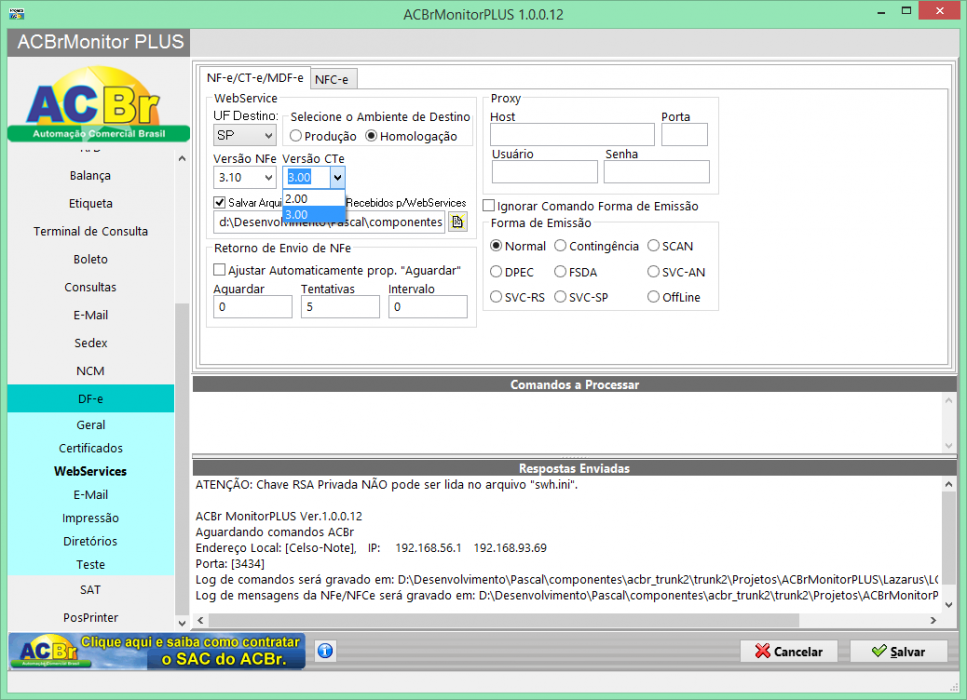Click the Tentativas value field
Viewport: 967px width, 700px height.
(x=340, y=307)
